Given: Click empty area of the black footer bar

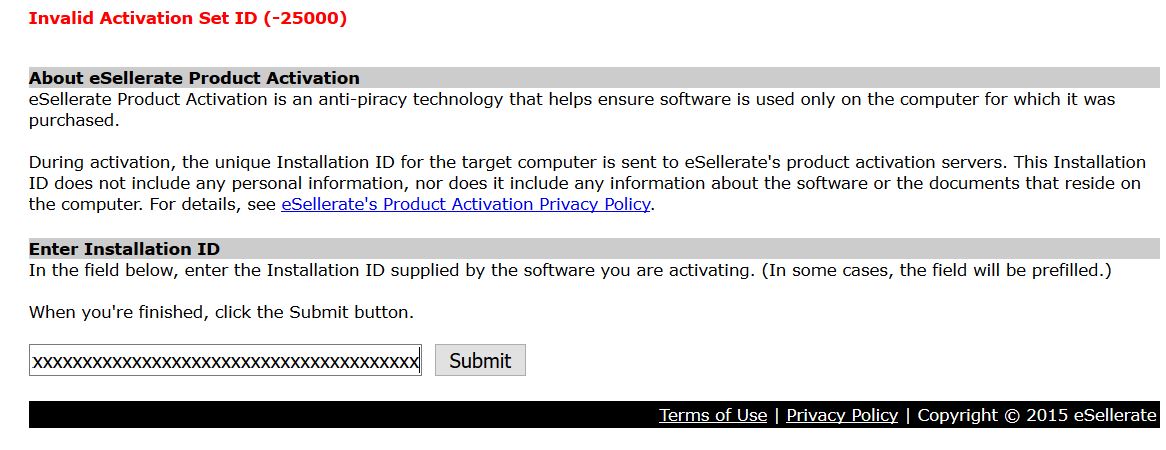Looking at the screenshot, I should click(335, 414).
